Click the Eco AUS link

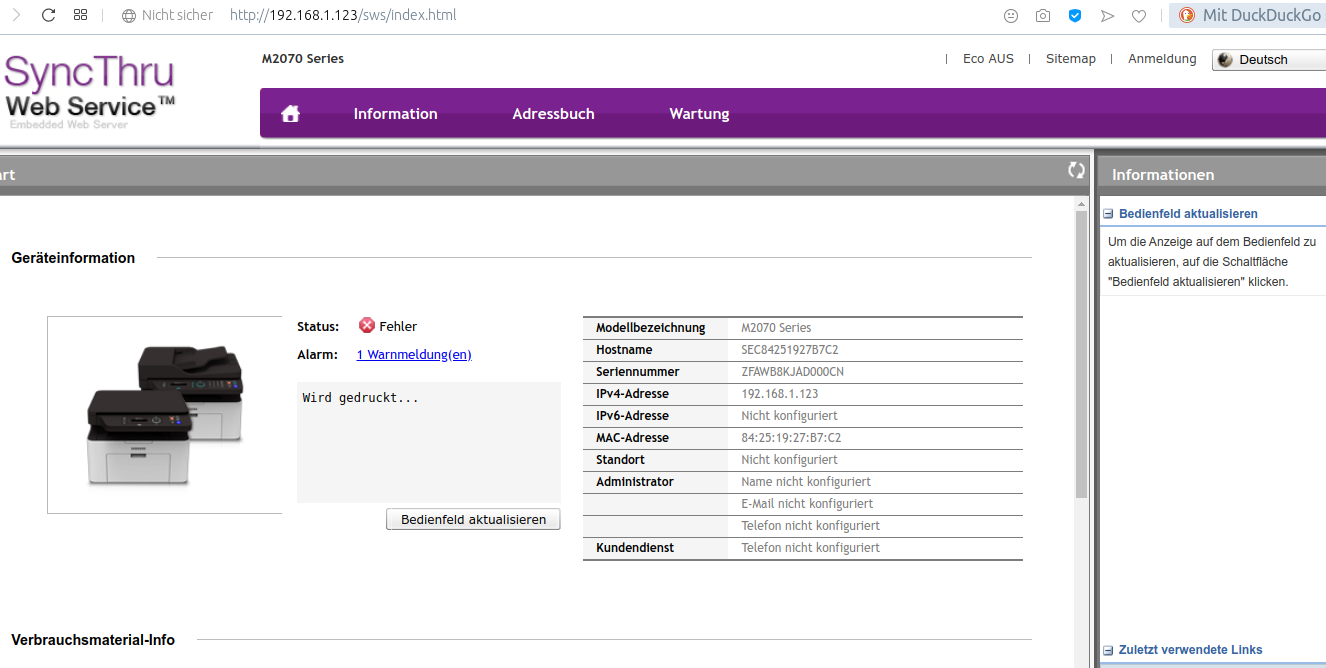(x=988, y=59)
